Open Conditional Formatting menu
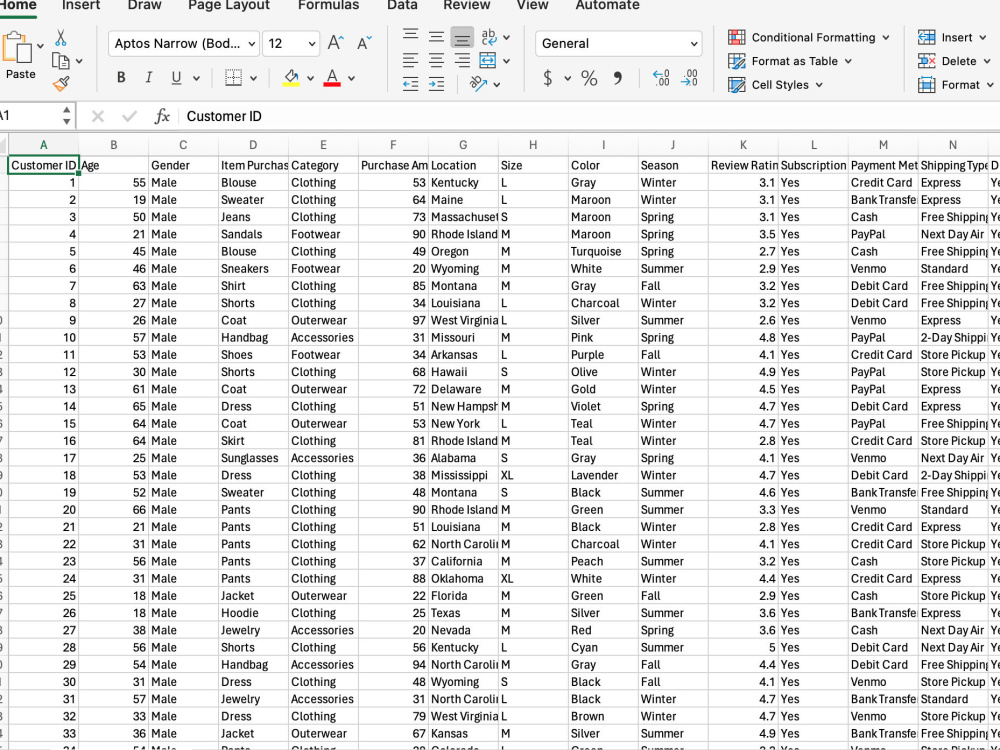Image resolution: width=1000 pixels, height=750 pixels. (809, 38)
